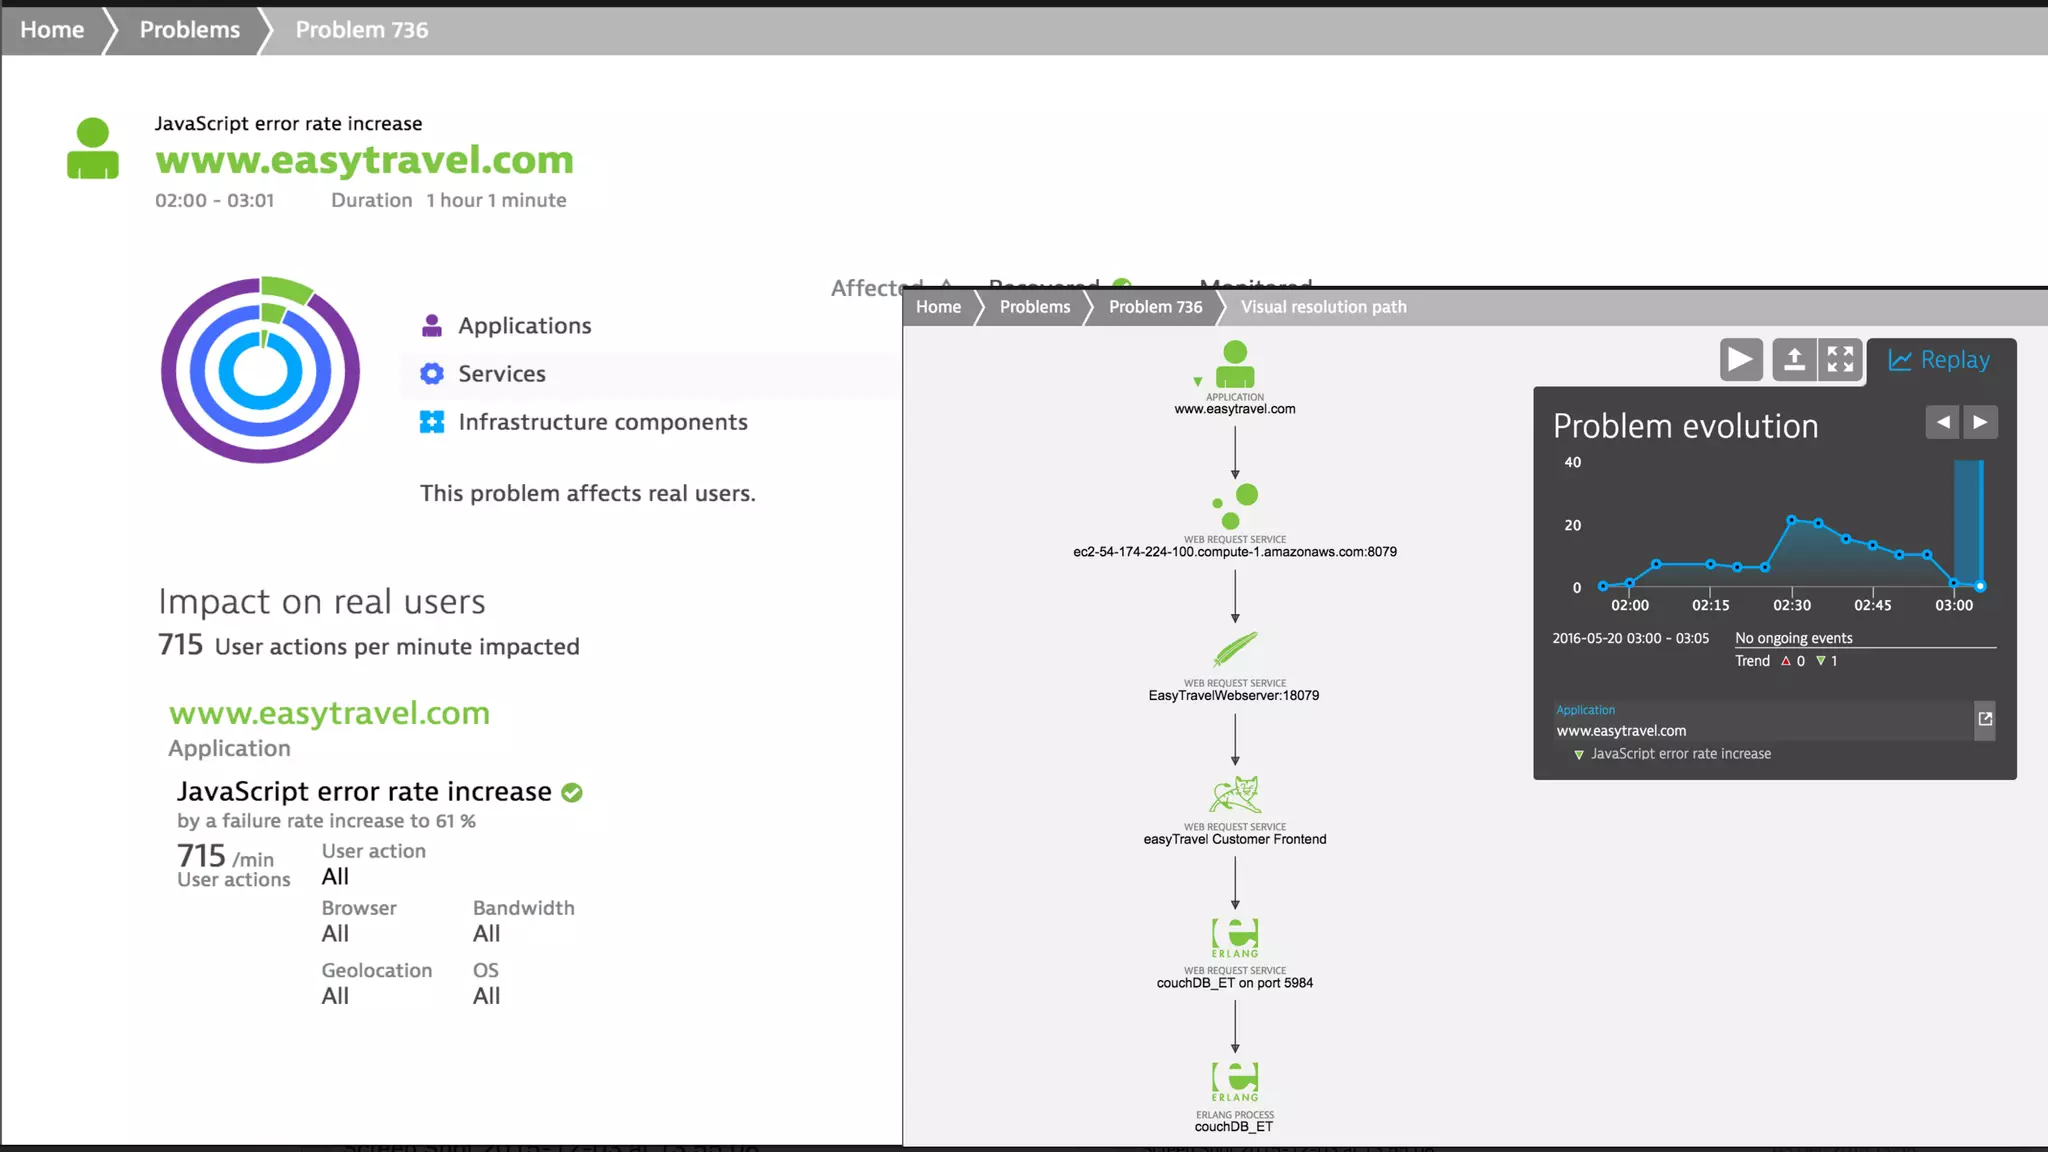Click the export upload icon
Screen dimensions: 2048x1152
click(x=1794, y=359)
